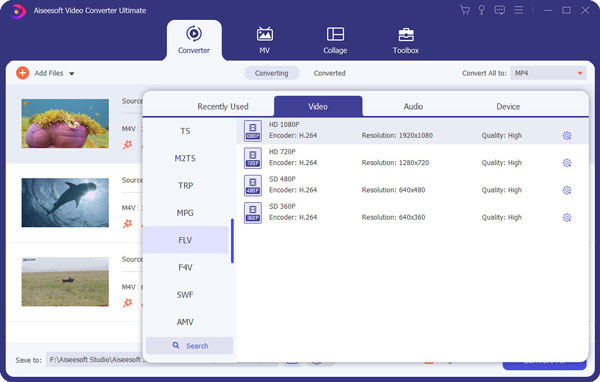The height and width of the screenshot is (382, 600).
Task: Select the F4V format in list
Action: (x=185, y=267)
